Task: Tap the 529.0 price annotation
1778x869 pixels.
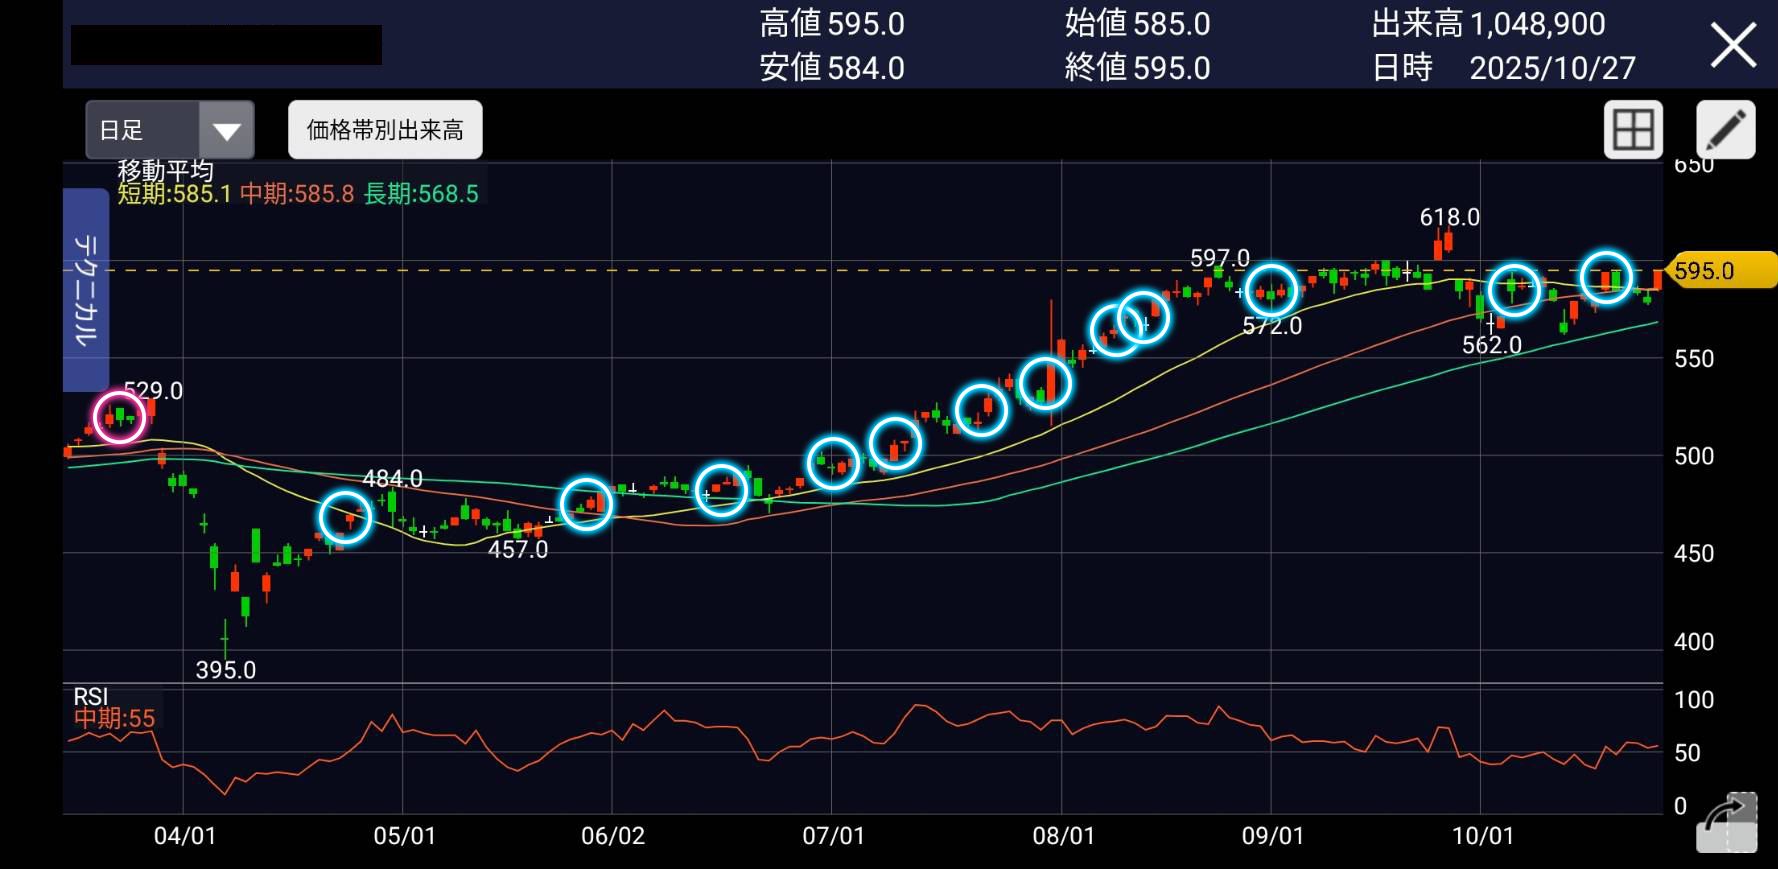Action: [153, 391]
